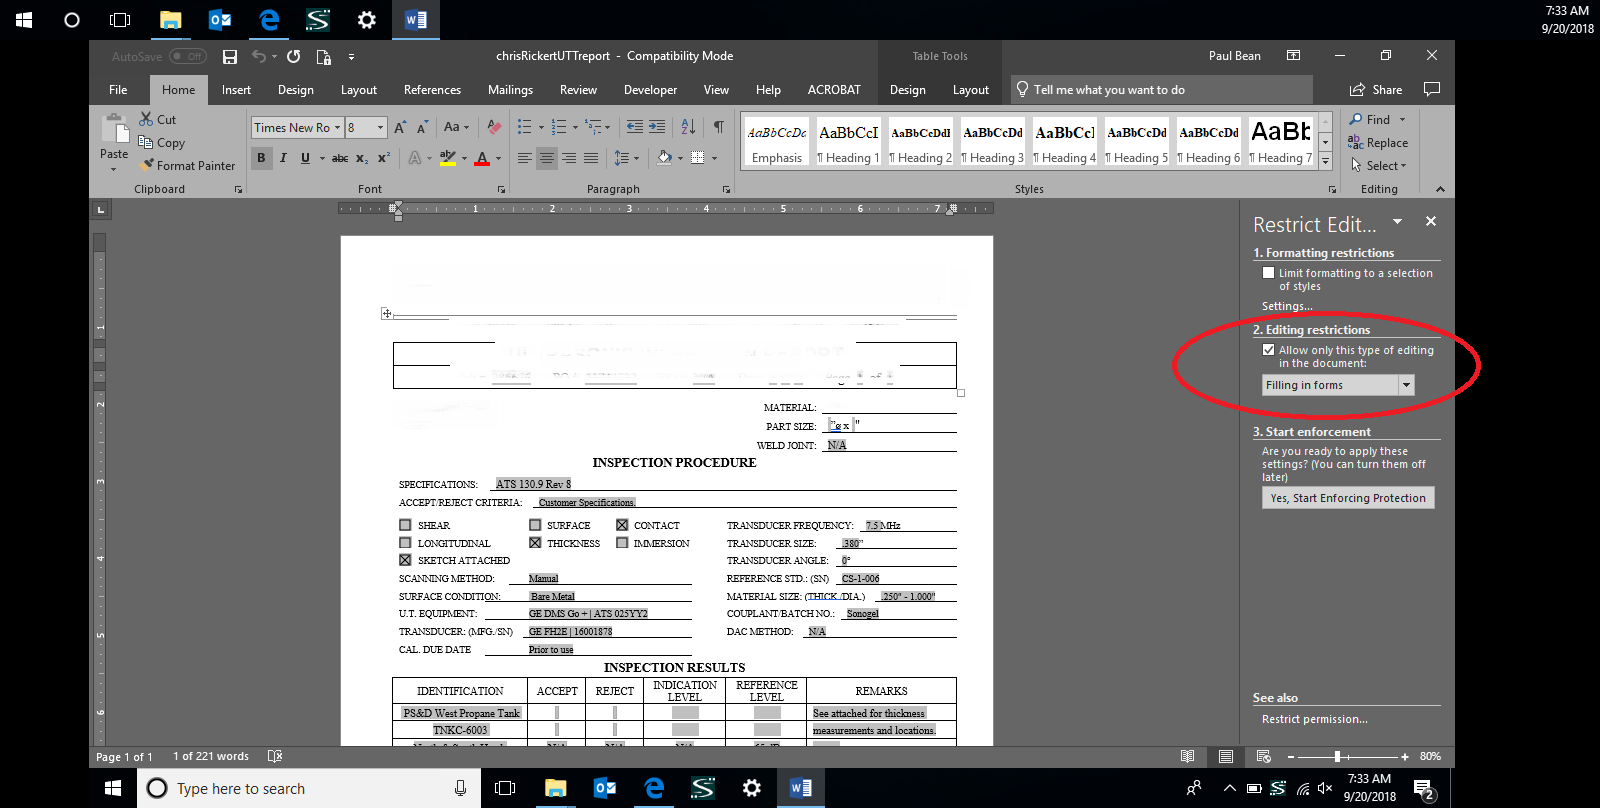
Task: Select the Bullets list icon
Action: pyautogui.click(x=525, y=127)
